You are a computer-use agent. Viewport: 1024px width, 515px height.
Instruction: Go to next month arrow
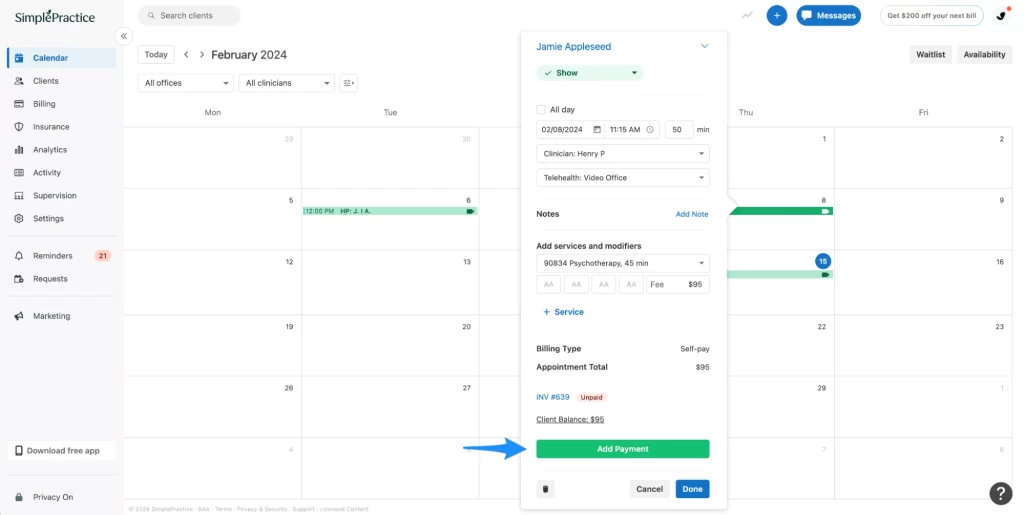click(202, 55)
